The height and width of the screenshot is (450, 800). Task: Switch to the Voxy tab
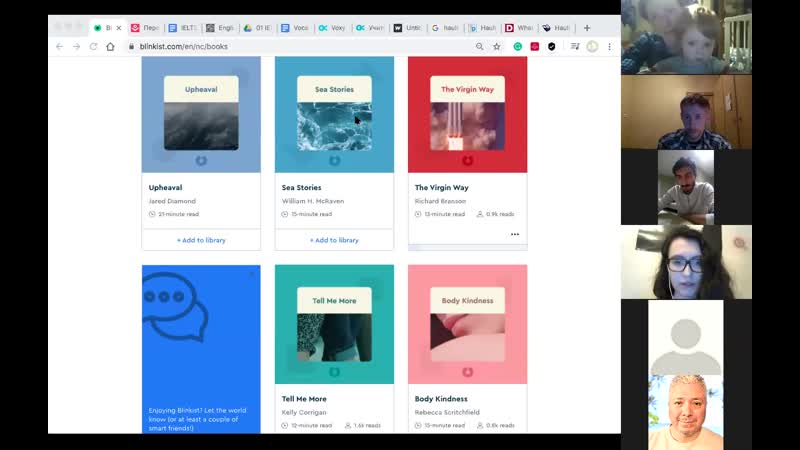pos(332,28)
